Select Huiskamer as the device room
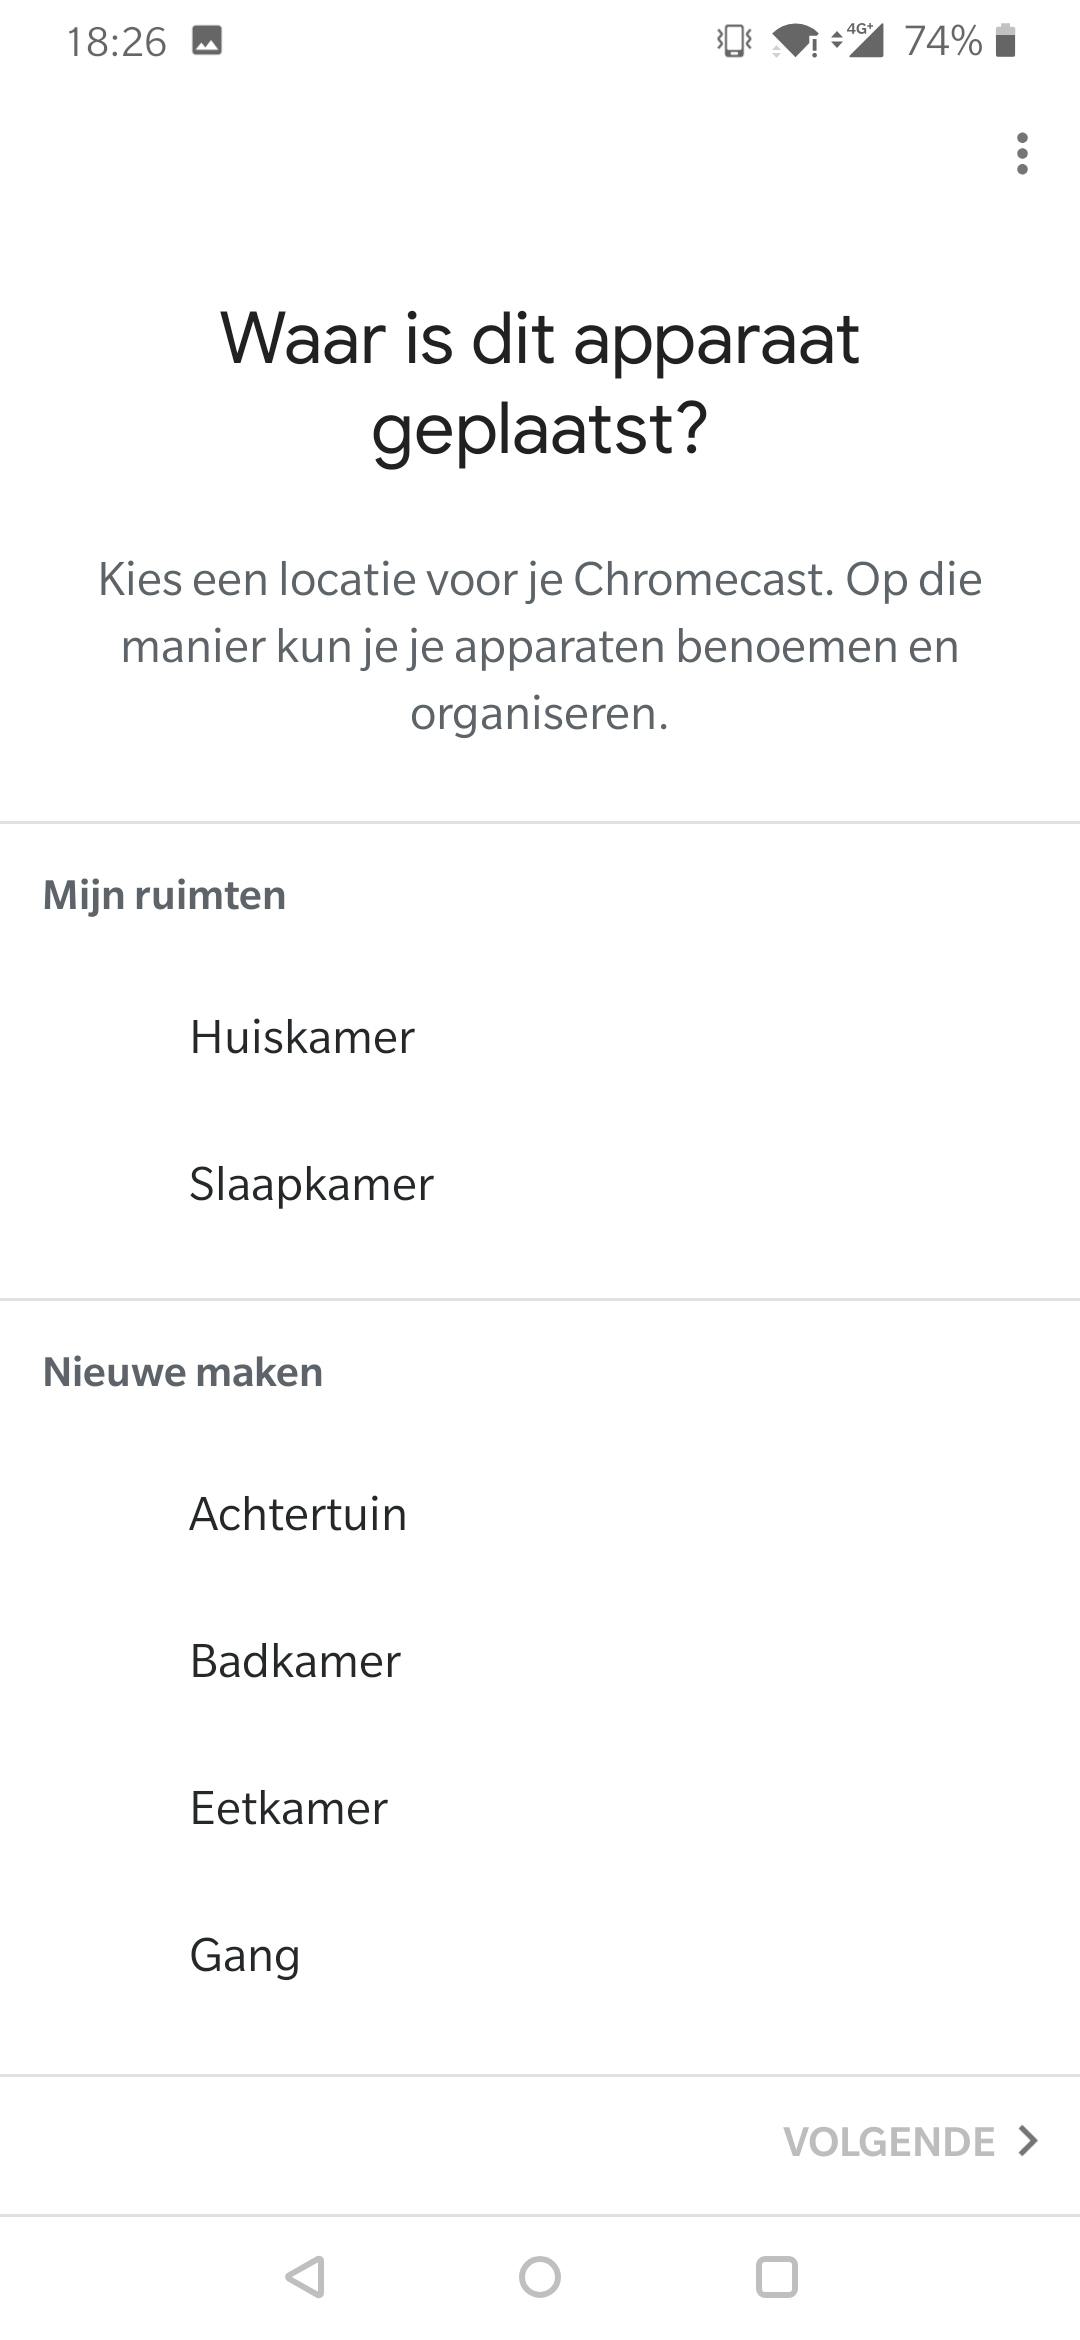 coord(302,1037)
